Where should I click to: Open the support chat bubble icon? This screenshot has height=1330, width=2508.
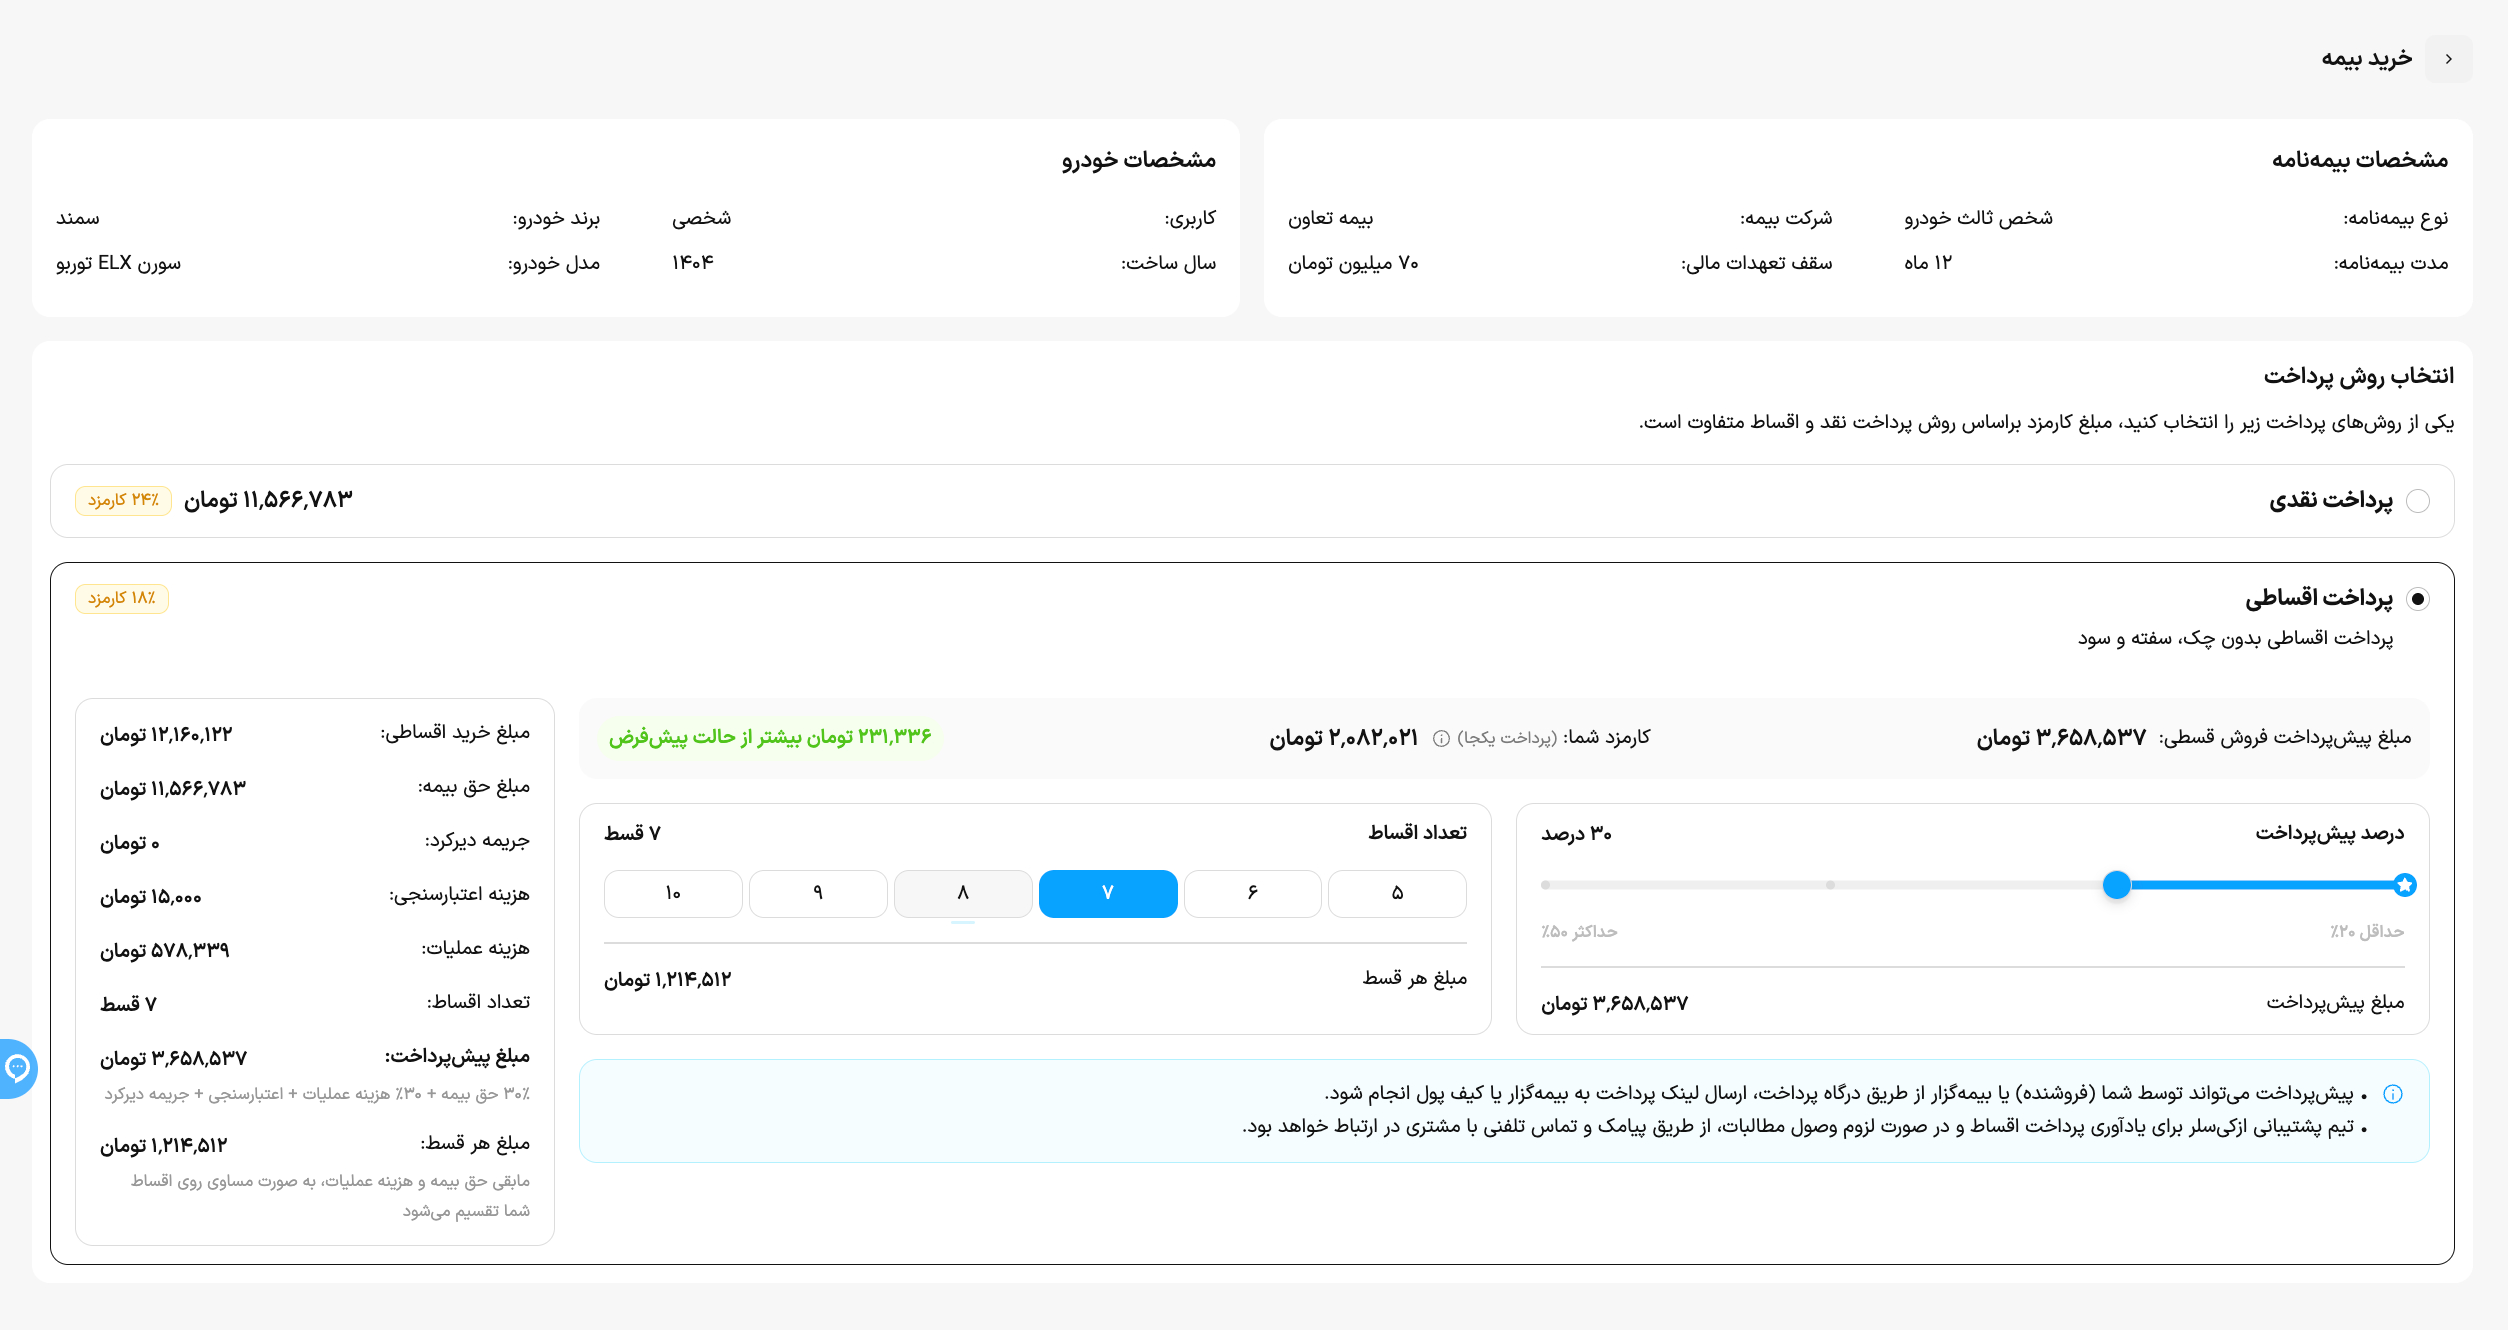point(17,1069)
